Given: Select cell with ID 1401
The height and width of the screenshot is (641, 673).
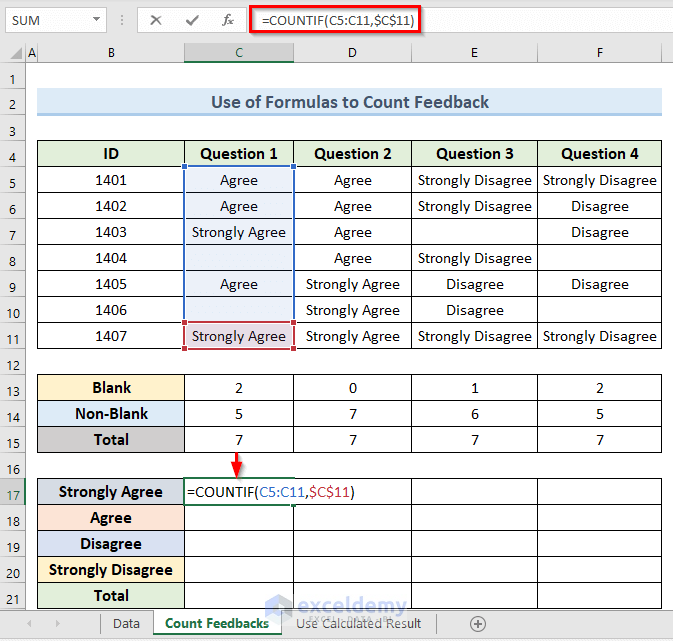Looking at the screenshot, I should 111,180.
